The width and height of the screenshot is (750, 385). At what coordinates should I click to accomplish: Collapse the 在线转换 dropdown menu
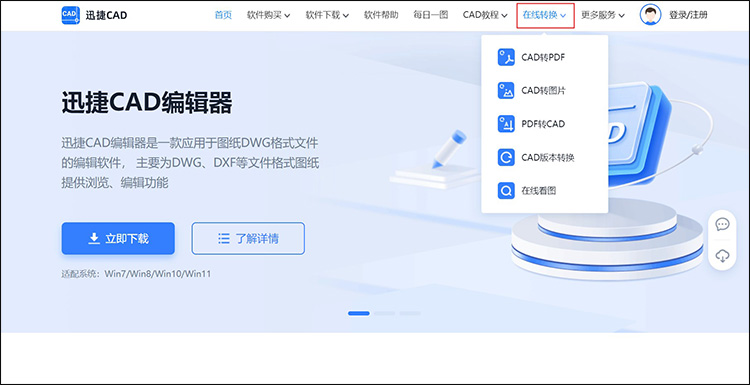pyautogui.click(x=545, y=15)
